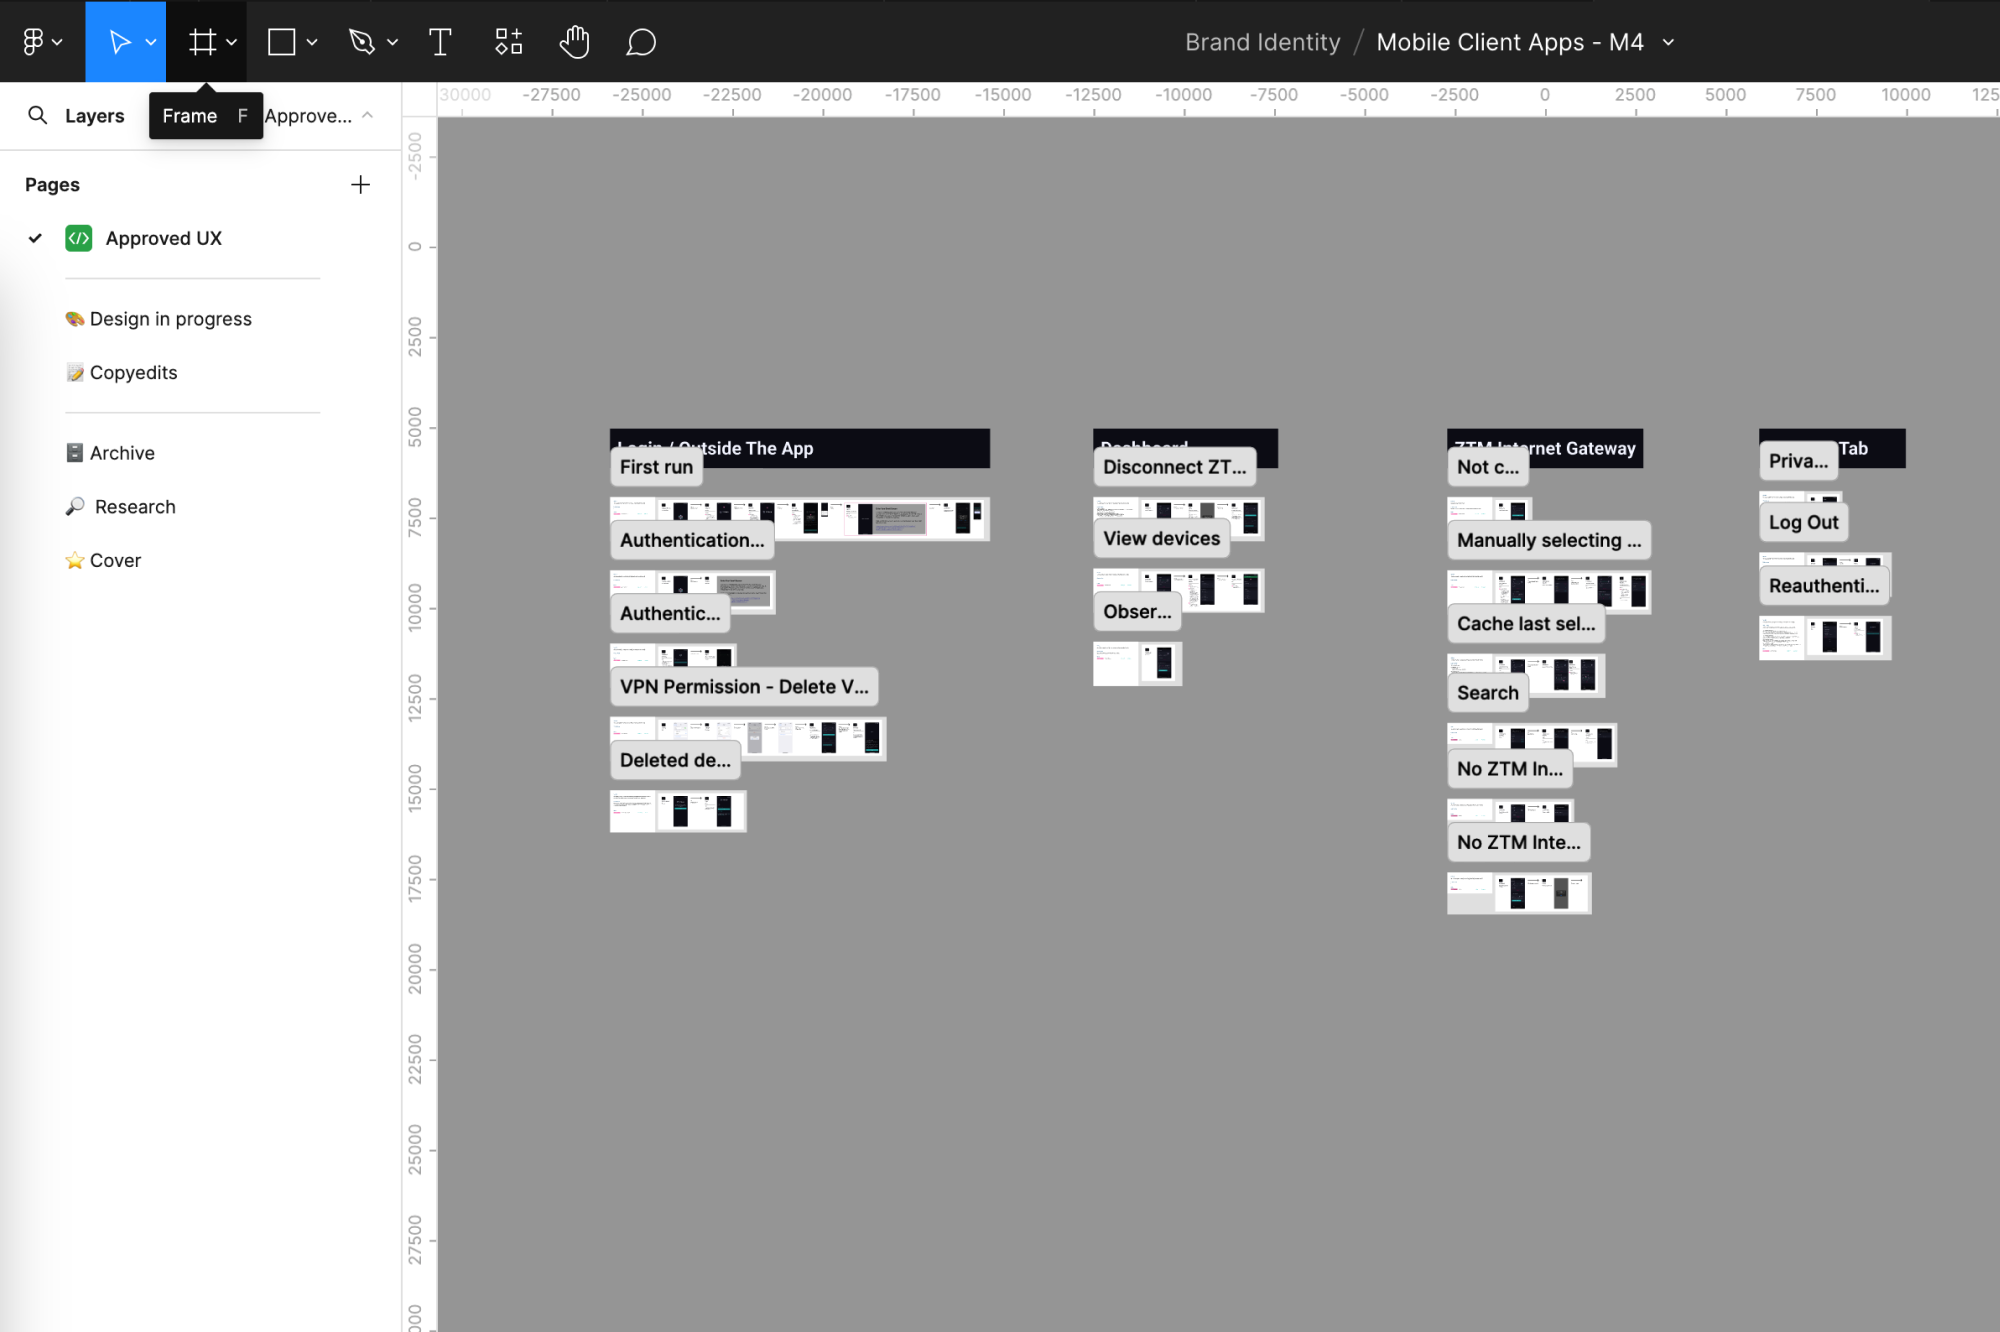
Task: Switch to the Layers tab
Action: pyautogui.click(x=95, y=115)
